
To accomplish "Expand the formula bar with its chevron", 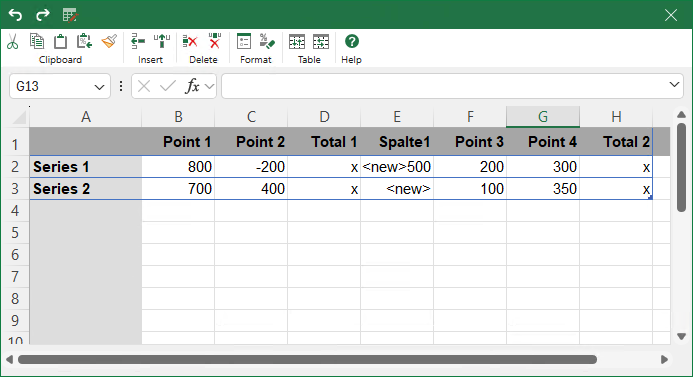I will pos(674,84).
